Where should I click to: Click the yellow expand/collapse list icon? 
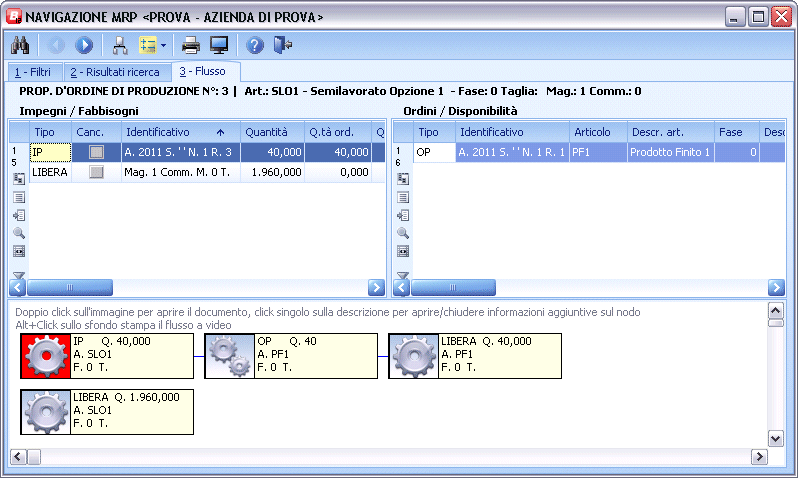[x=148, y=45]
